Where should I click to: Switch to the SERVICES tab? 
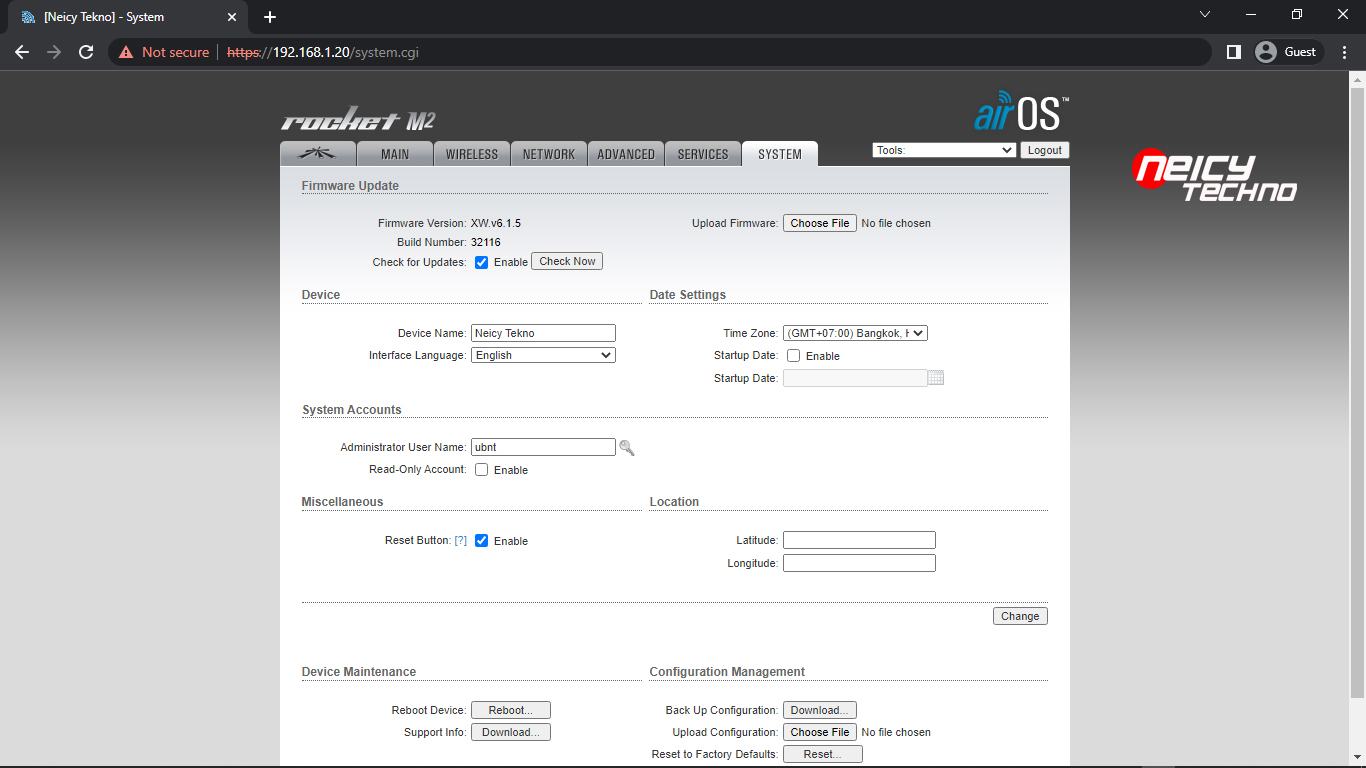703,154
